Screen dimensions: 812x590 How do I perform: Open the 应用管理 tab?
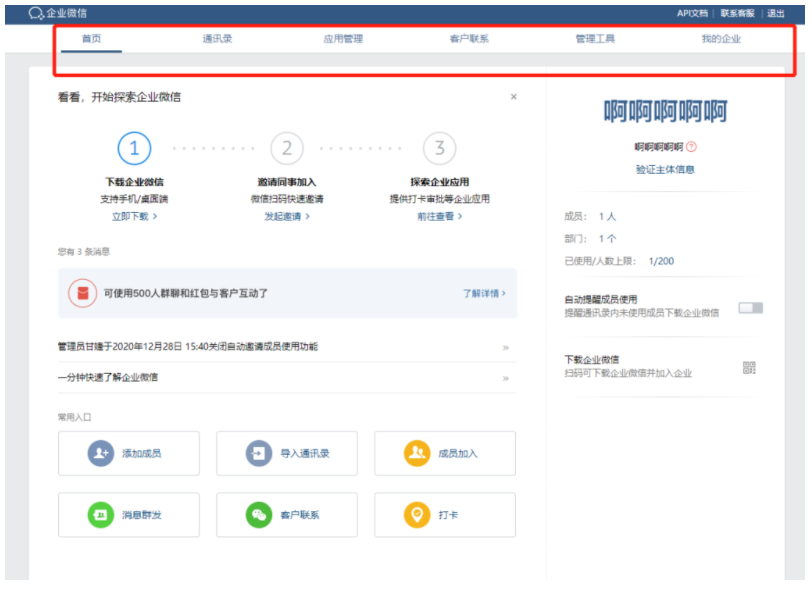click(x=343, y=39)
